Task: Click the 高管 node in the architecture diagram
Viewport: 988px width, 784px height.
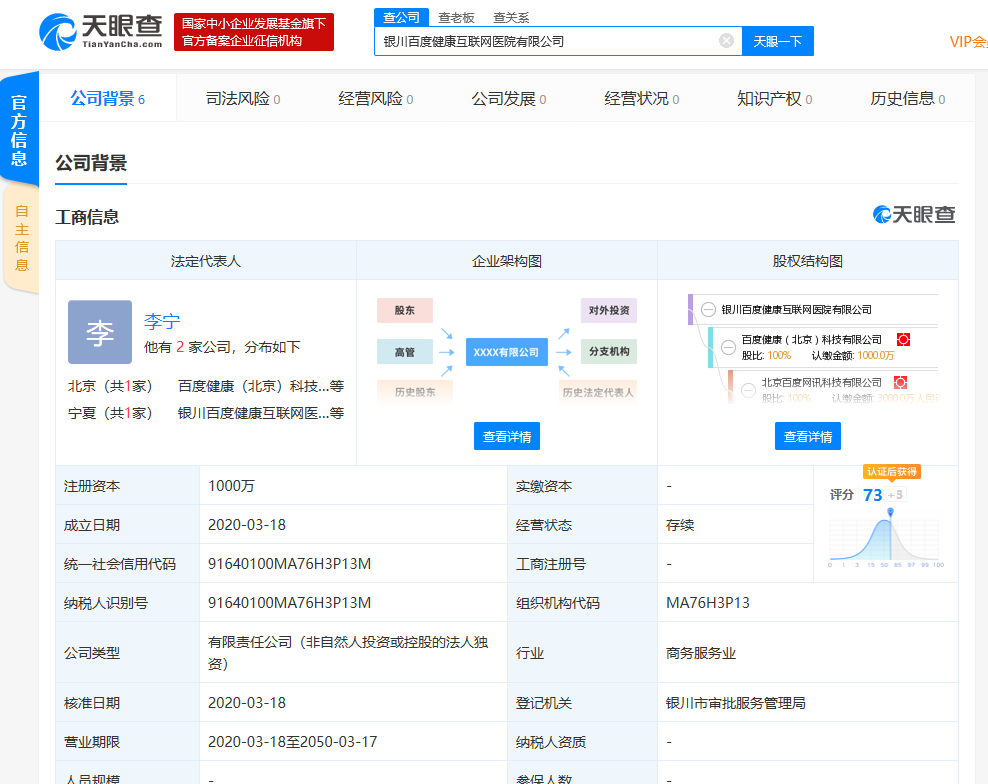Action: (x=404, y=351)
